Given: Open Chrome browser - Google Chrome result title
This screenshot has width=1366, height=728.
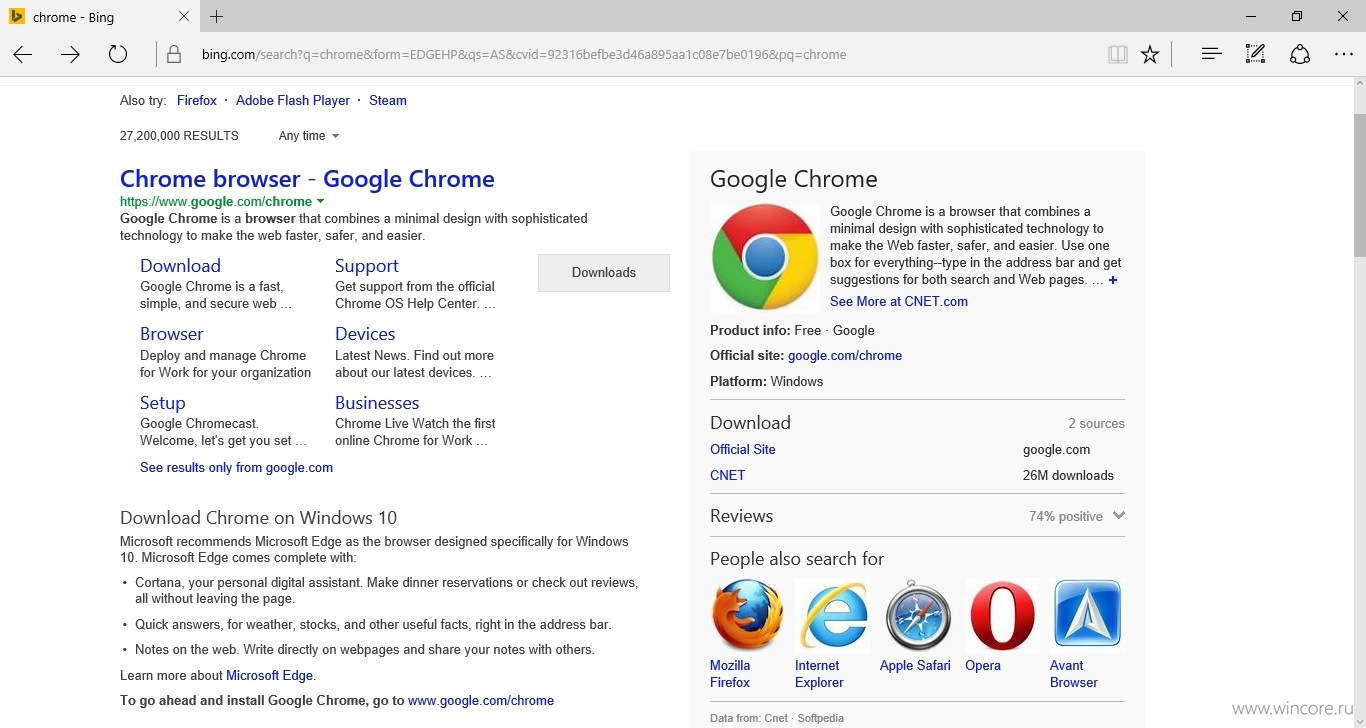Looking at the screenshot, I should click(307, 179).
